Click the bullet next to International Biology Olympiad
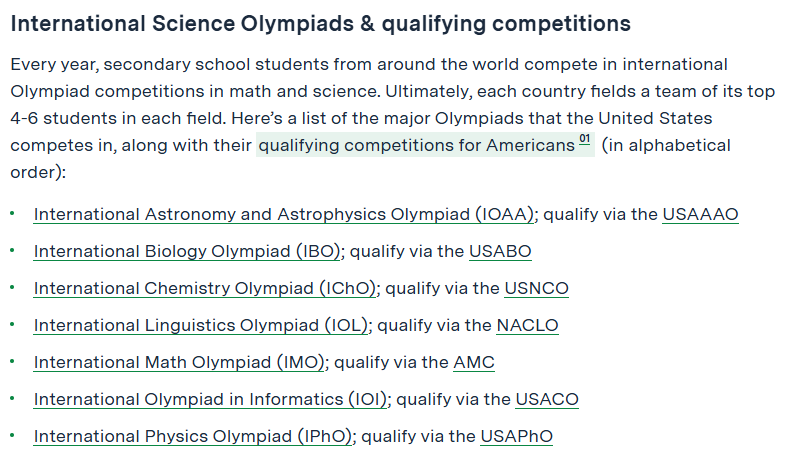 coord(12,251)
